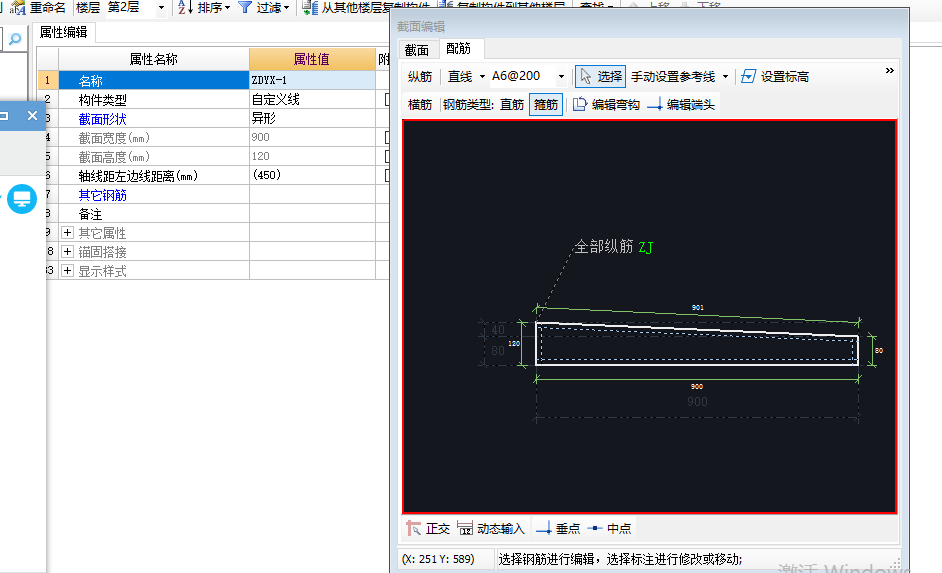The image size is (942, 573).
Task: Open the 过滤 filter dropdown arrow
Action: pyautogui.click(x=287, y=8)
